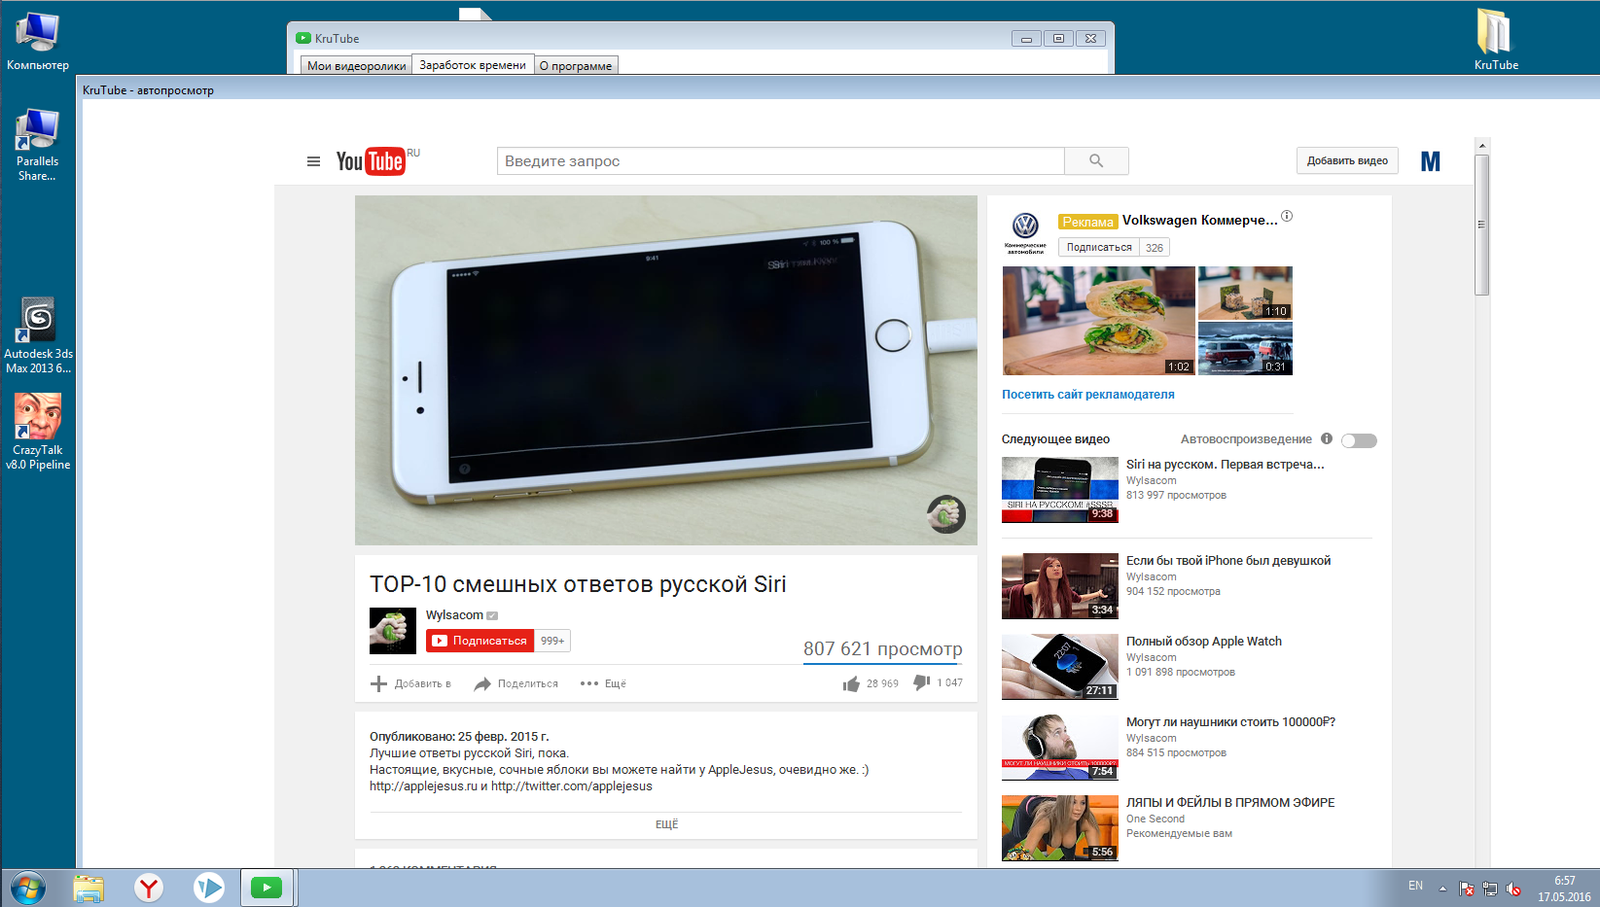Toggle the Автовоспроизведение autoplay switch
The image size is (1600, 907).
pyautogui.click(x=1358, y=440)
